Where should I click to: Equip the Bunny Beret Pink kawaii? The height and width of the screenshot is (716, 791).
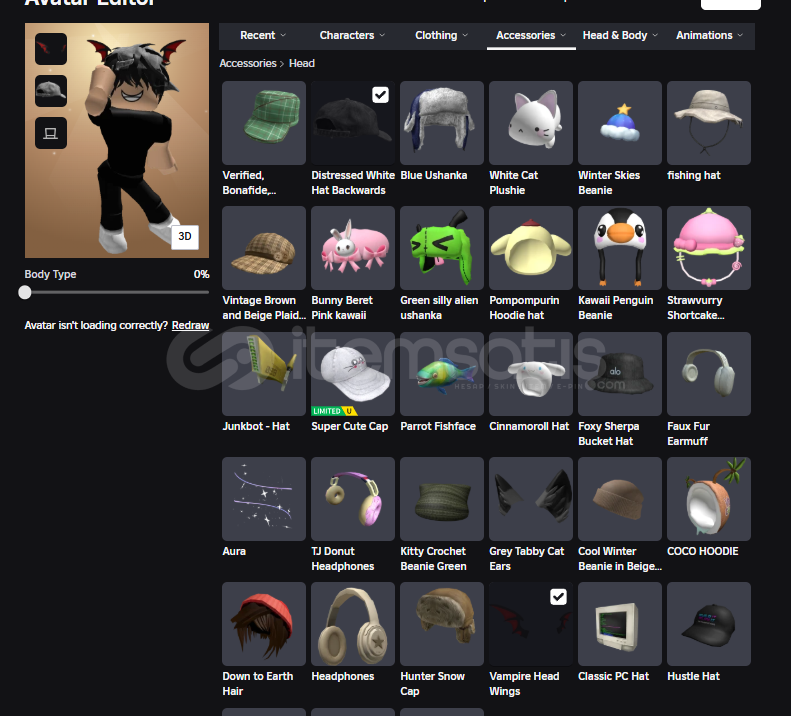(353, 248)
